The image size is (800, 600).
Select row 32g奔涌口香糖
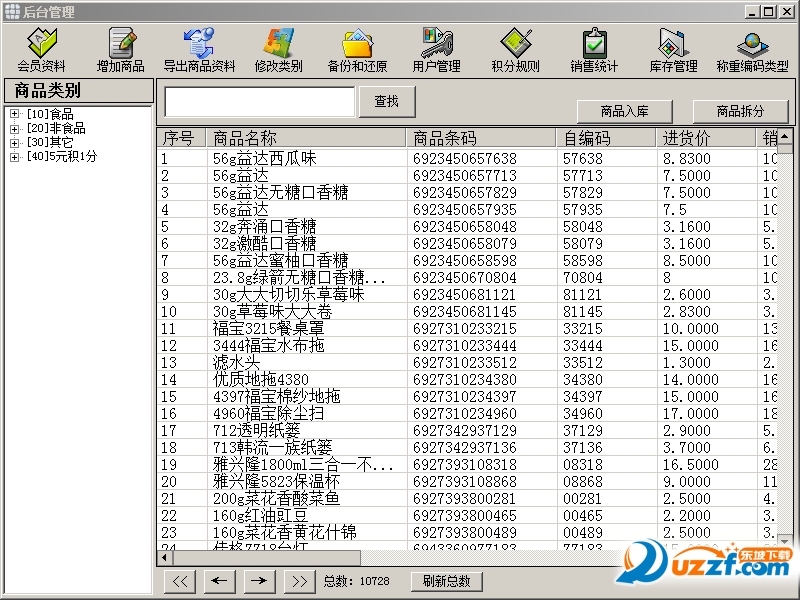click(x=467, y=227)
